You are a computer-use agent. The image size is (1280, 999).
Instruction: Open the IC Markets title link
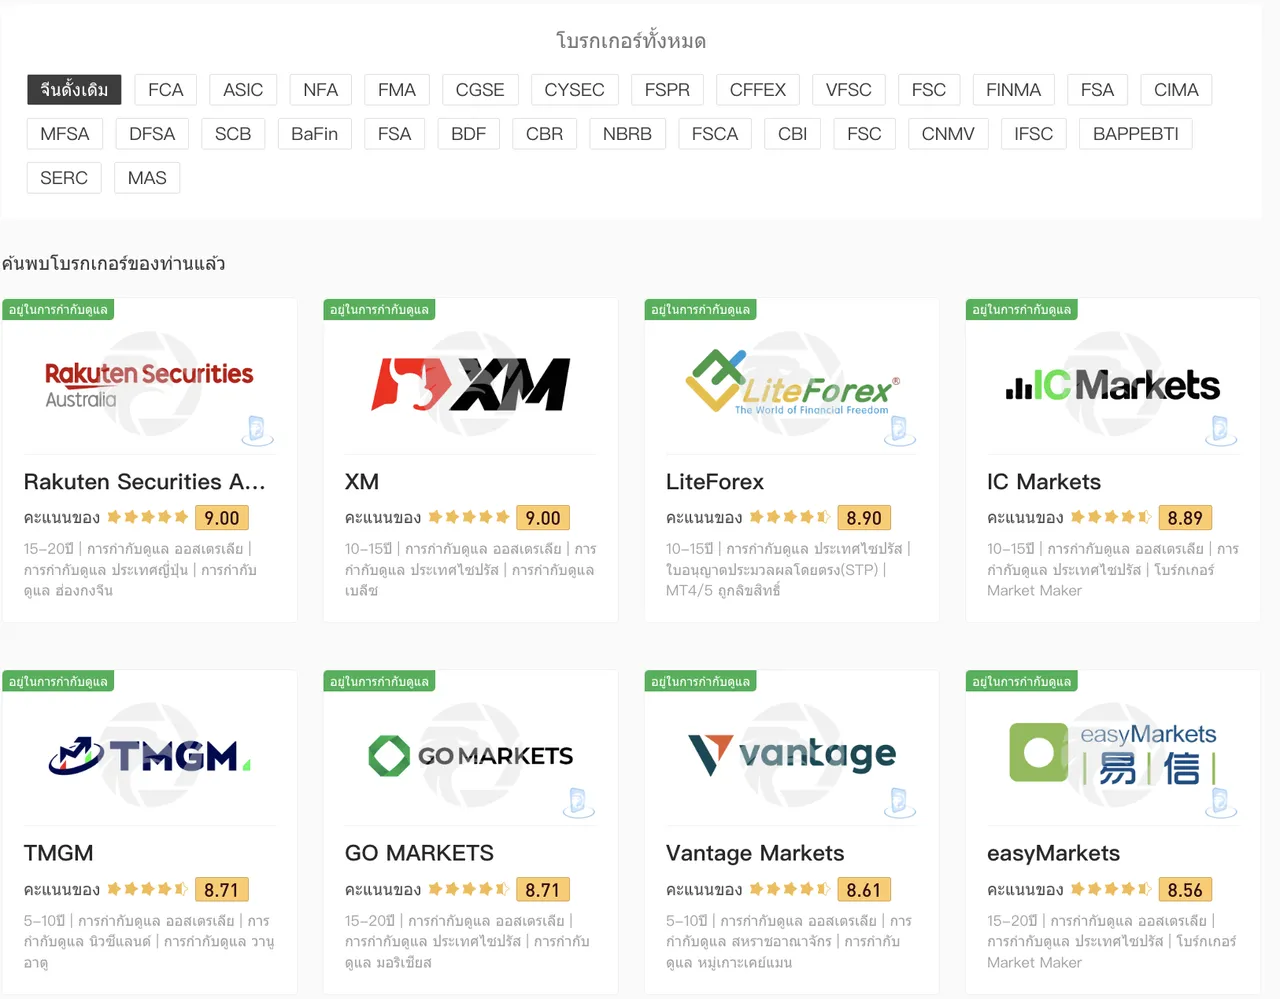[x=1044, y=482]
